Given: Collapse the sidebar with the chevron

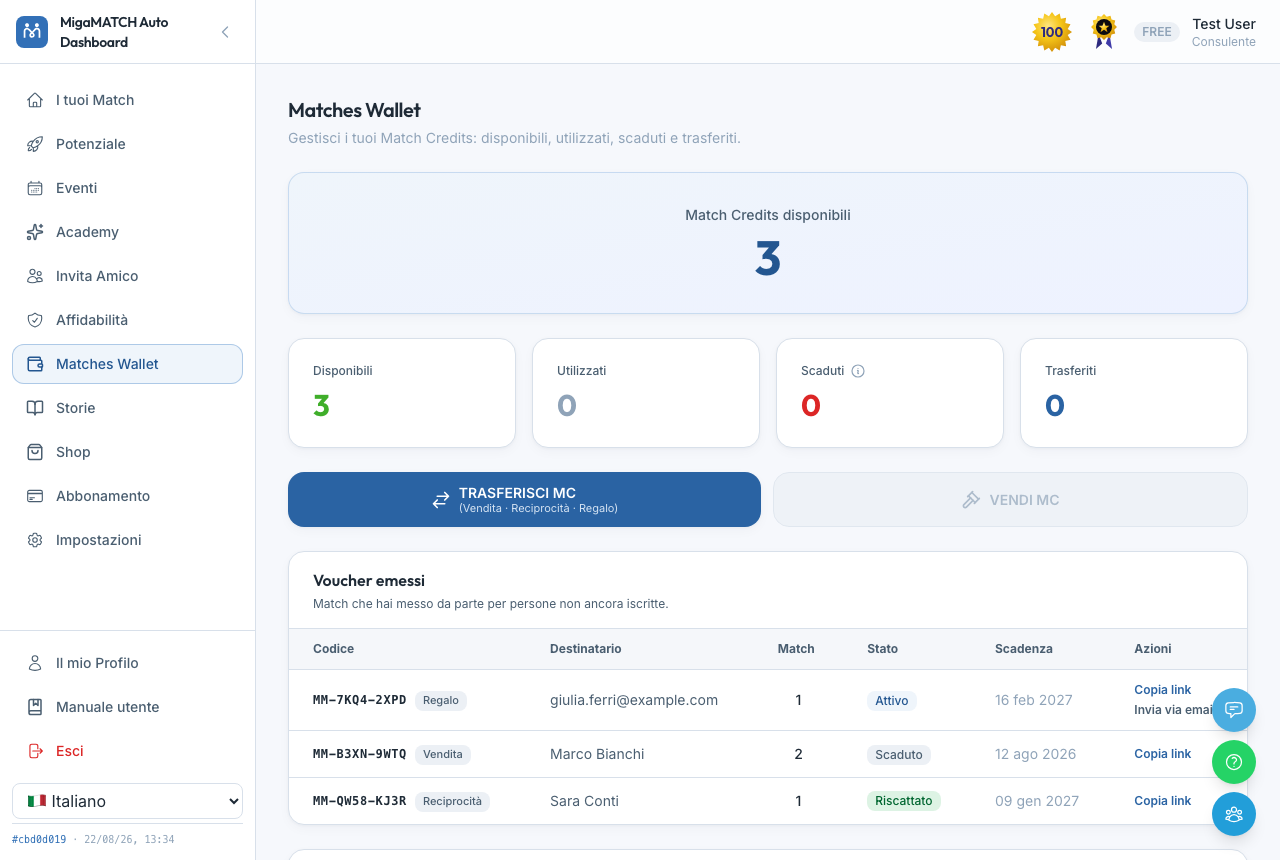Looking at the screenshot, I should pos(225,32).
